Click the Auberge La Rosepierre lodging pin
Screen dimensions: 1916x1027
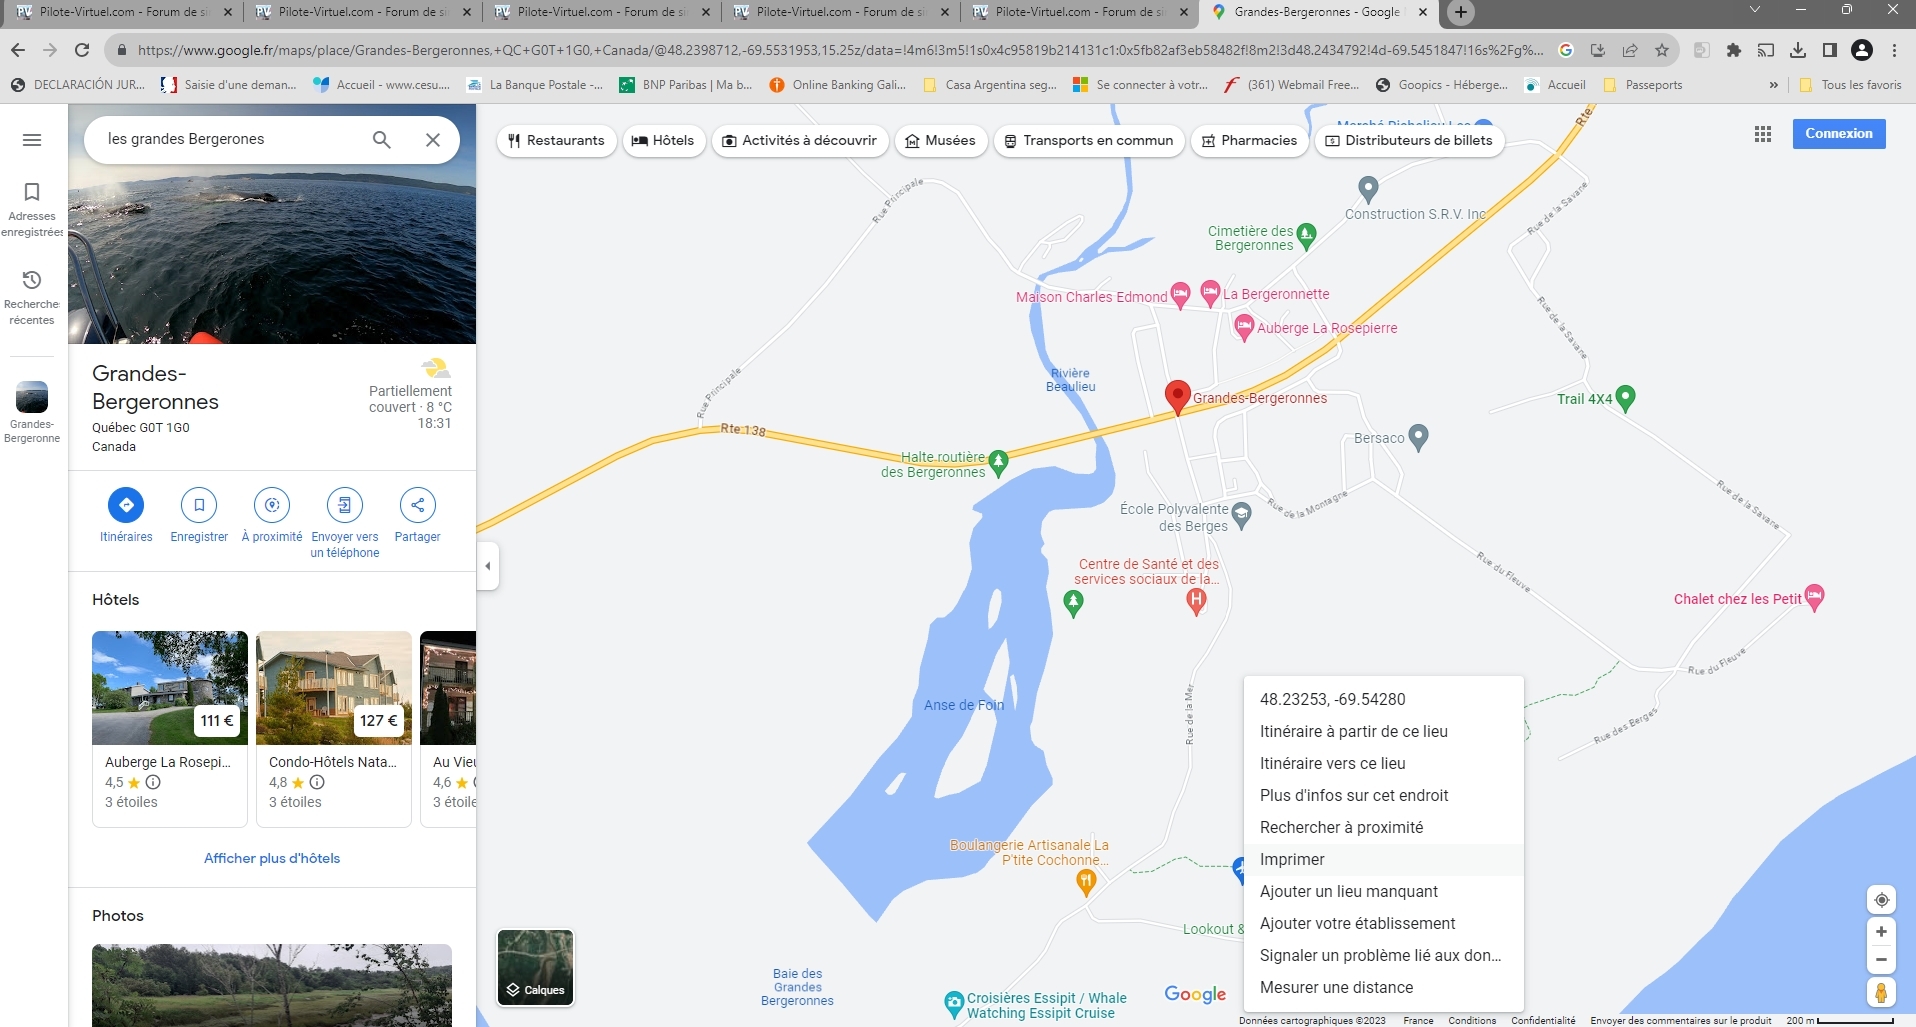point(1244,327)
